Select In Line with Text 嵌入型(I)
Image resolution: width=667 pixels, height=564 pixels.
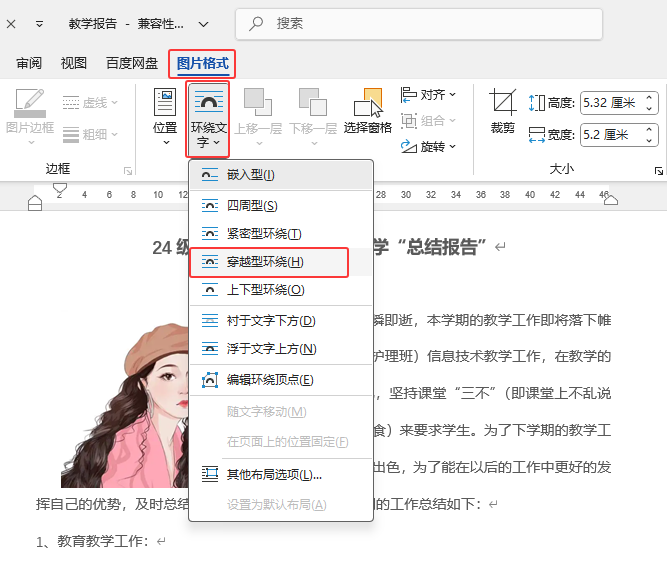point(281,175)
